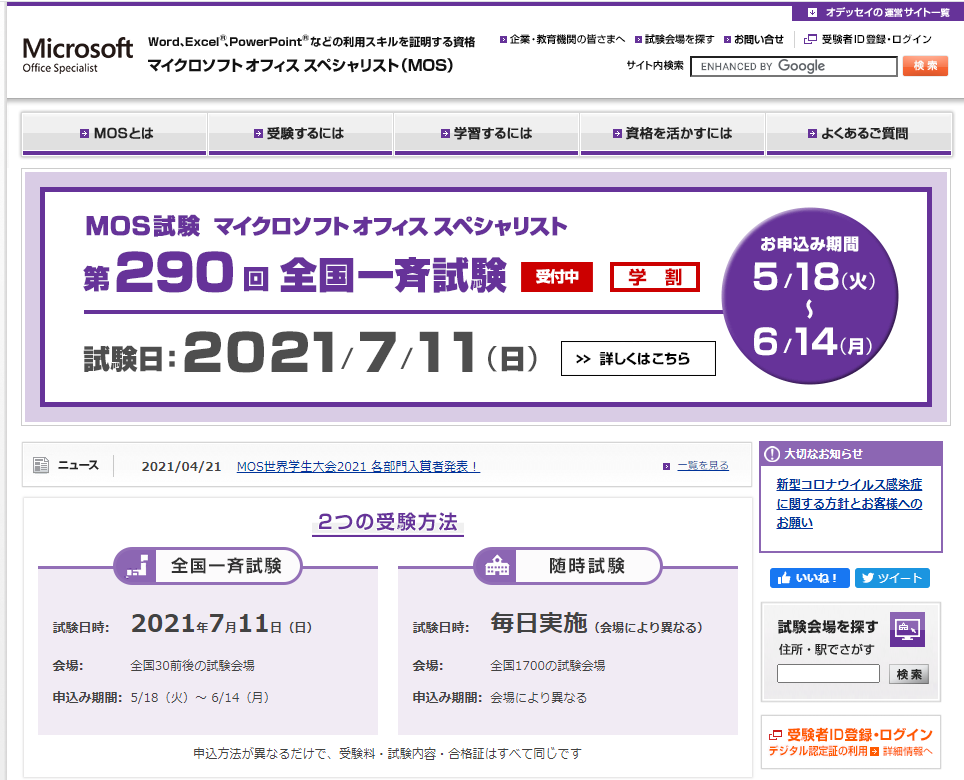964x780 pixels.
Task: Open MOS世界学生大会2021 各部門入賞者発表 news link
Action: pyautogui.click(x=358, y=467)
